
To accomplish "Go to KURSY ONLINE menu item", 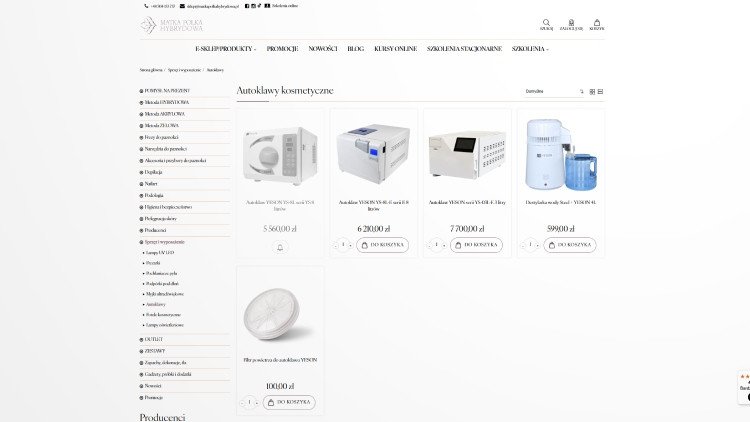I will pos(395,48).
